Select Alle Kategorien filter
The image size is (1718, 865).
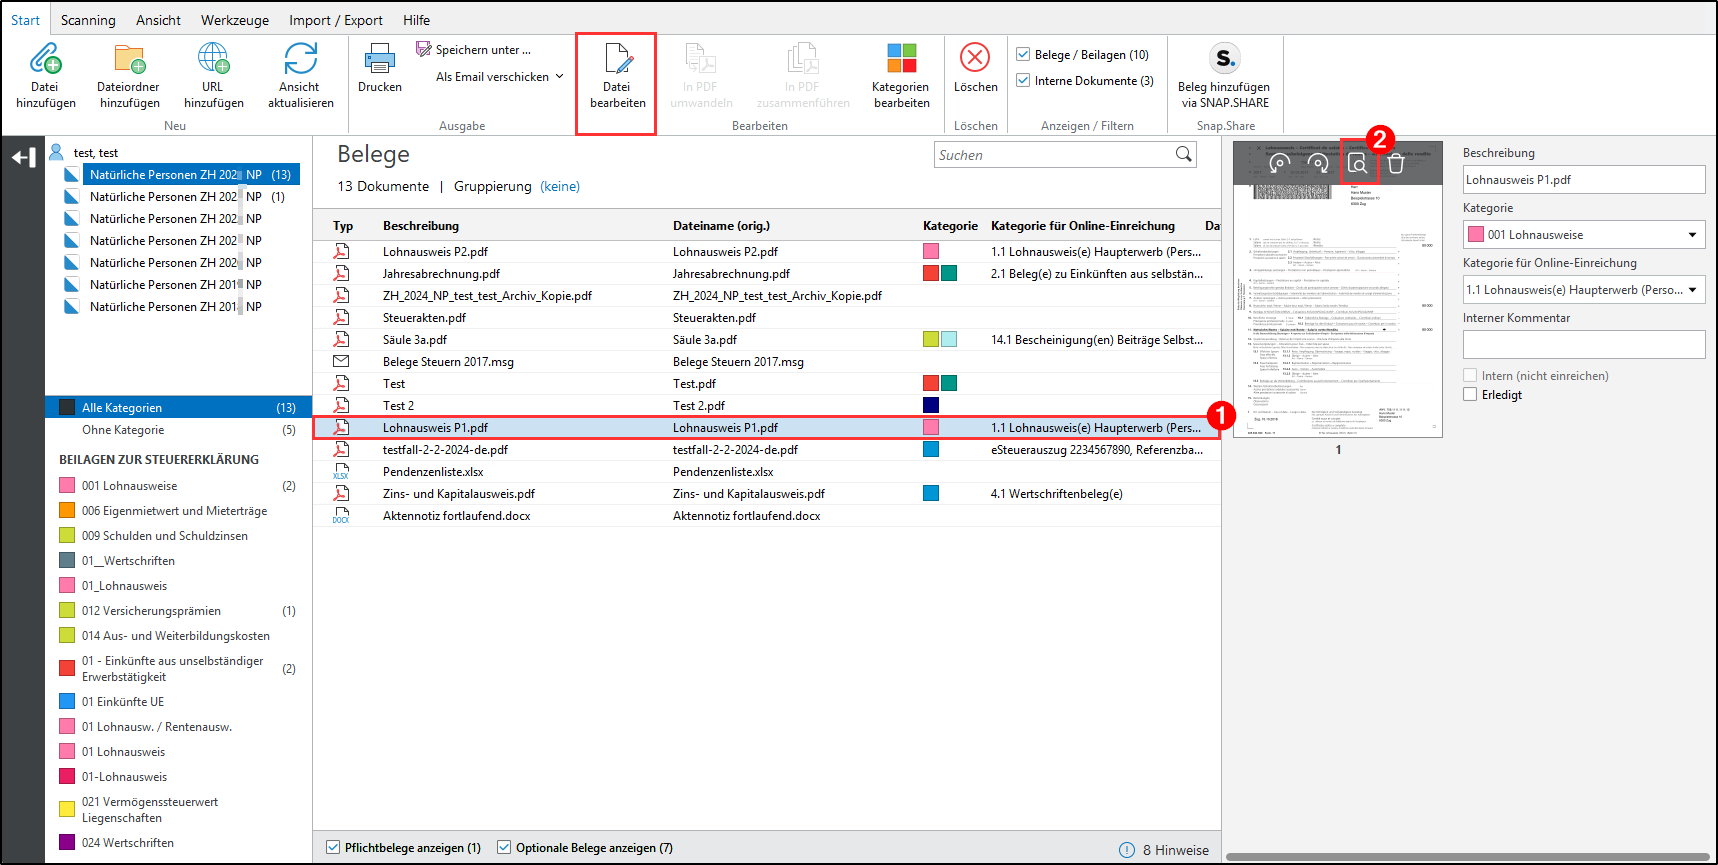click(178, 407)
